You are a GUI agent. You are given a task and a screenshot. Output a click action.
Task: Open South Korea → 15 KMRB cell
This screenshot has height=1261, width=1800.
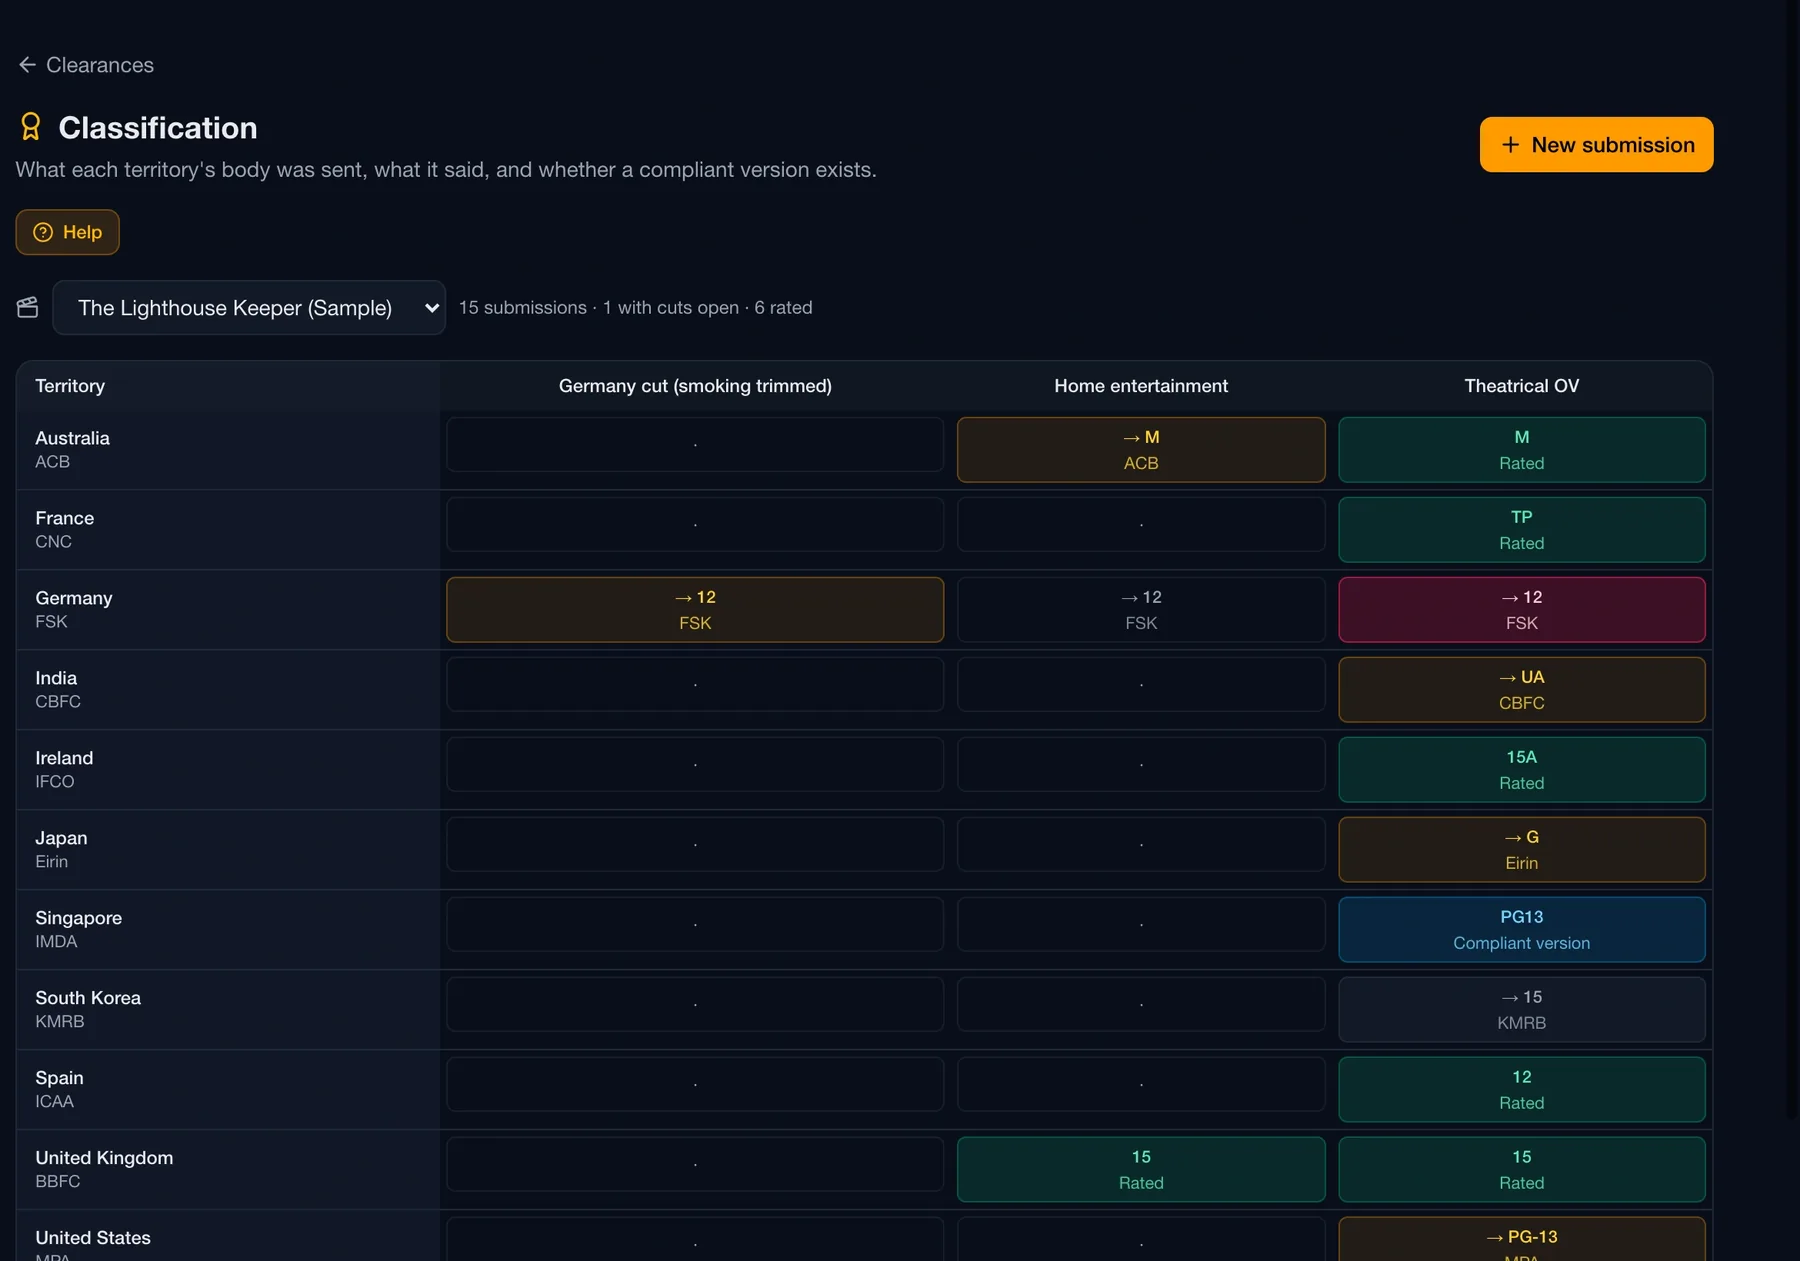[x=1521, y=1010]
